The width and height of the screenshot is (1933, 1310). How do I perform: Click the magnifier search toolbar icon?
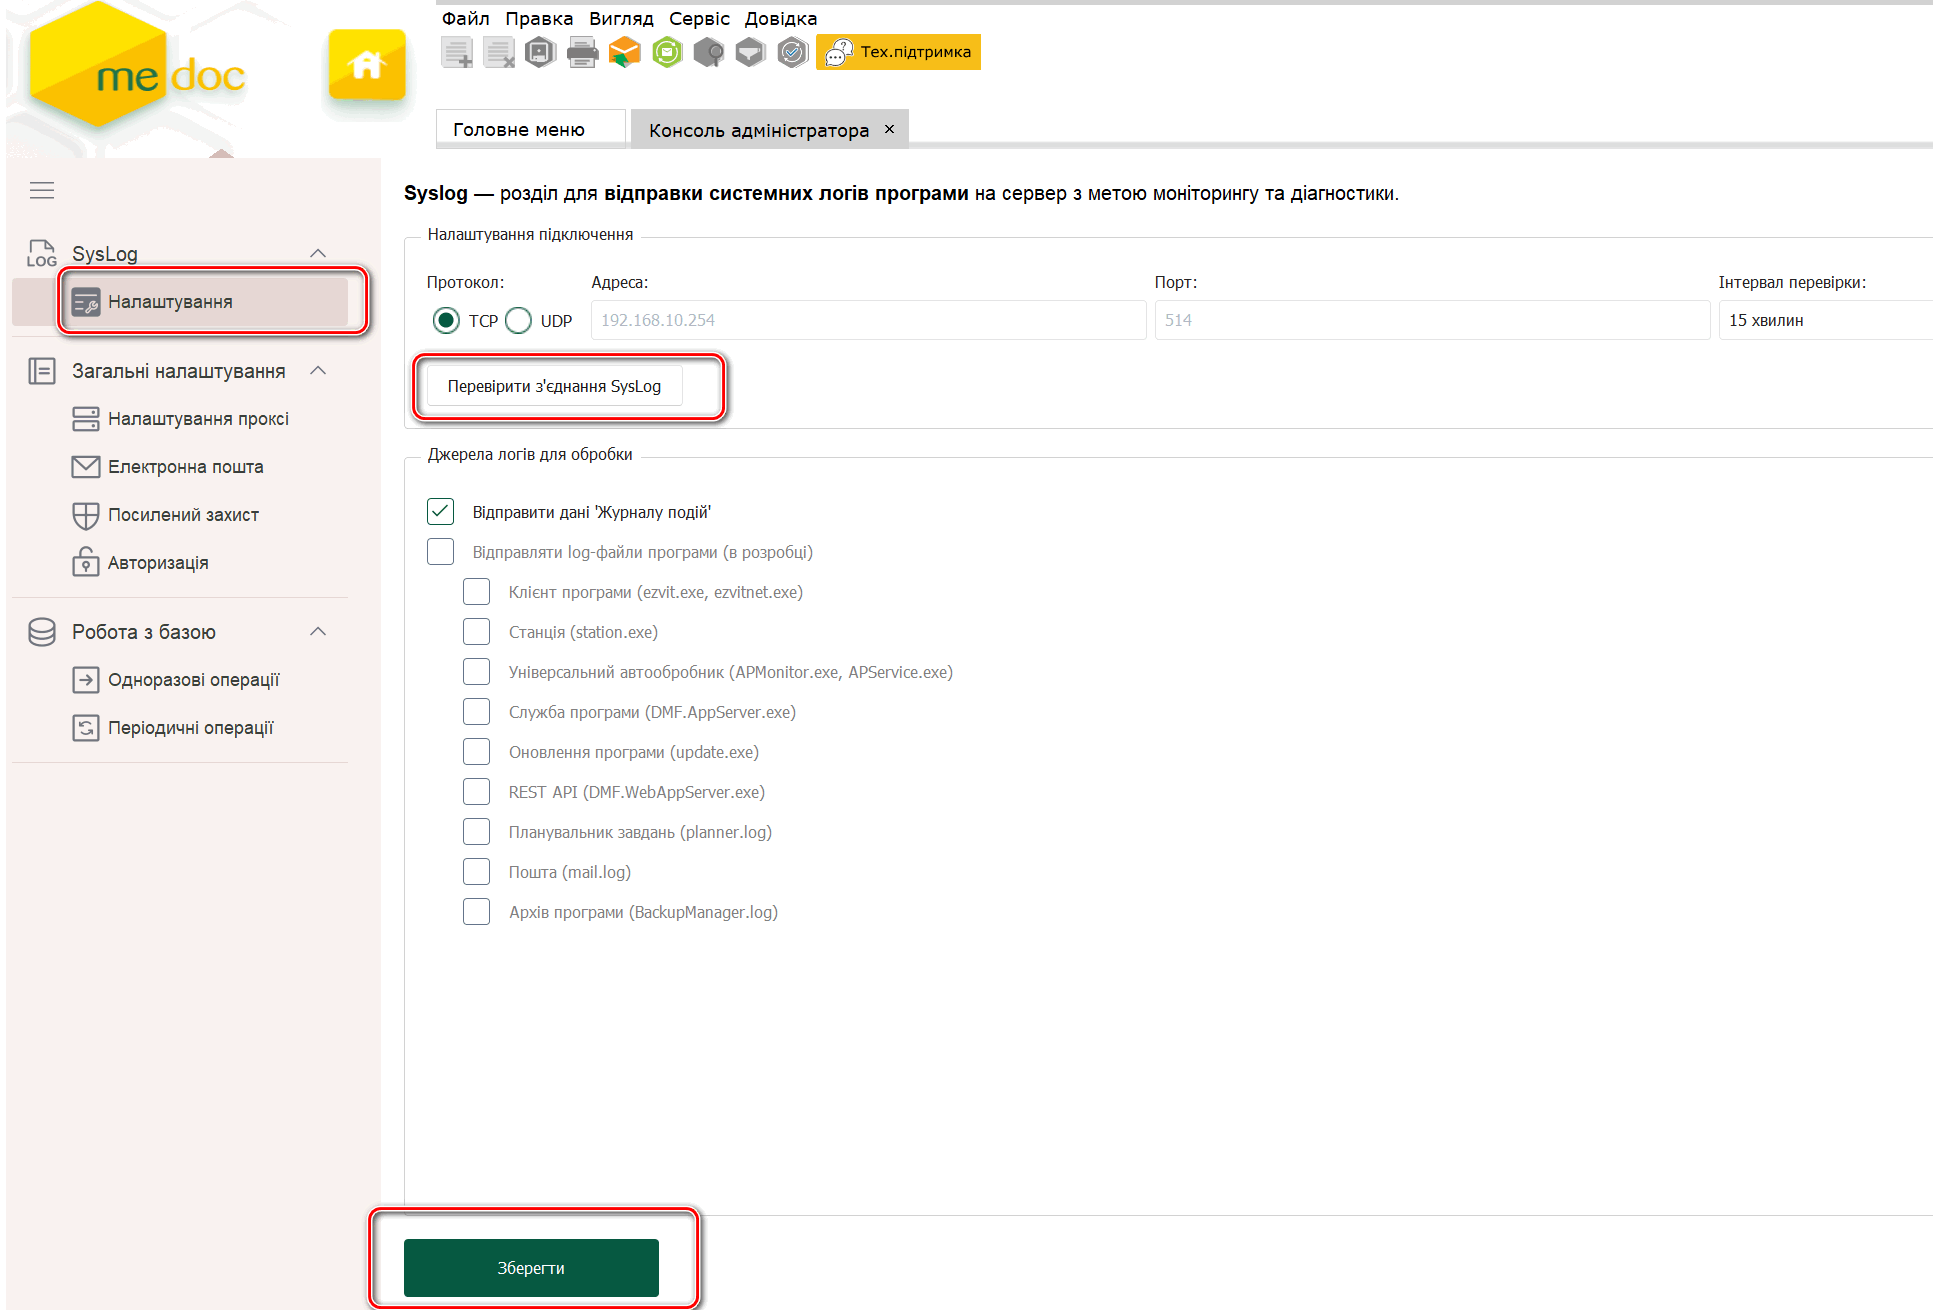pyautogui.click(x=709, y=52)
